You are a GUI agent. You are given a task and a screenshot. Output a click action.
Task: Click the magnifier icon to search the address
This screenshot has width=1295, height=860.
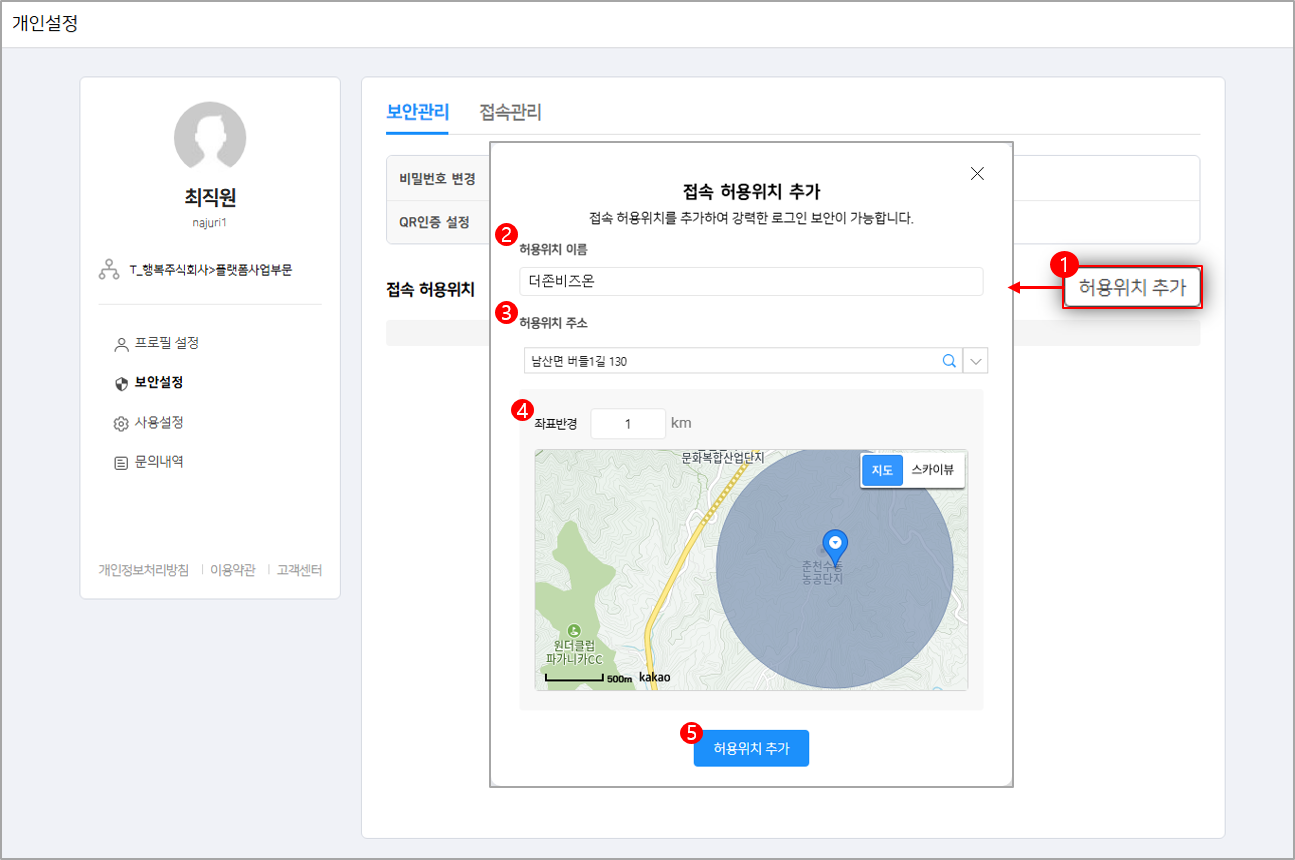(948, 360)
